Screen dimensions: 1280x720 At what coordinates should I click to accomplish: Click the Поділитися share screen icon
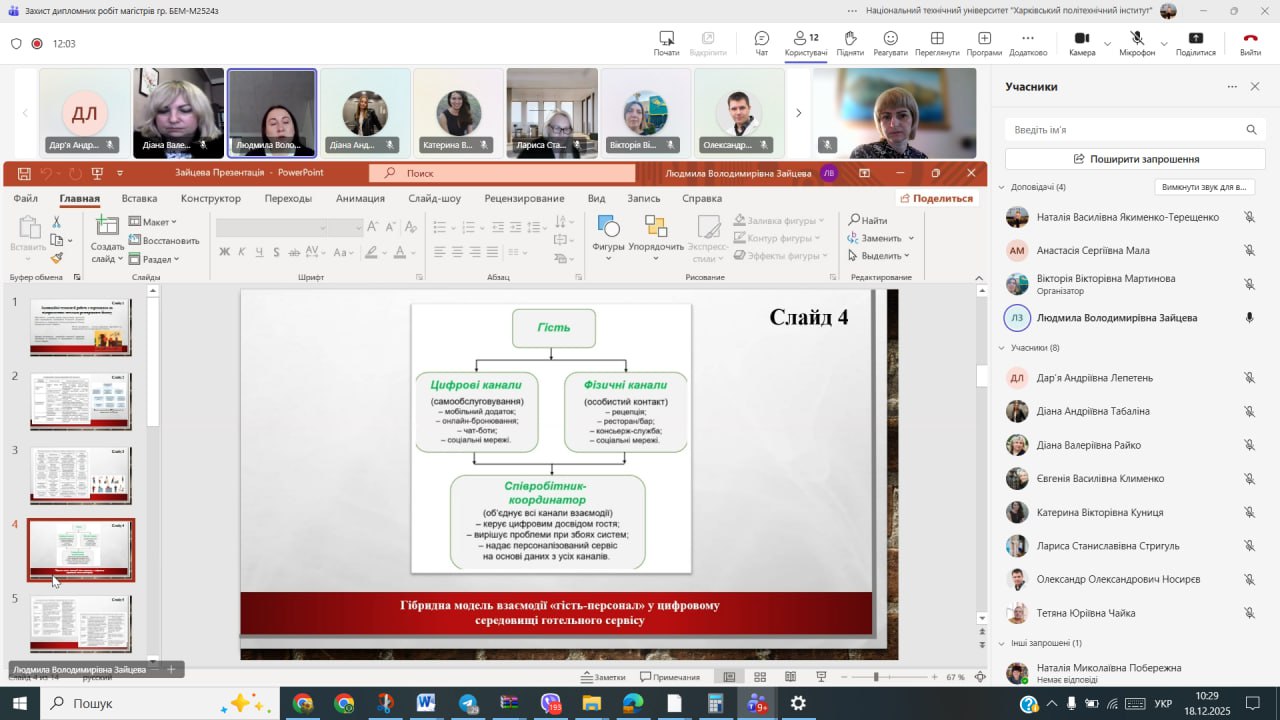pyautogui.click(x=1196, y=38)
